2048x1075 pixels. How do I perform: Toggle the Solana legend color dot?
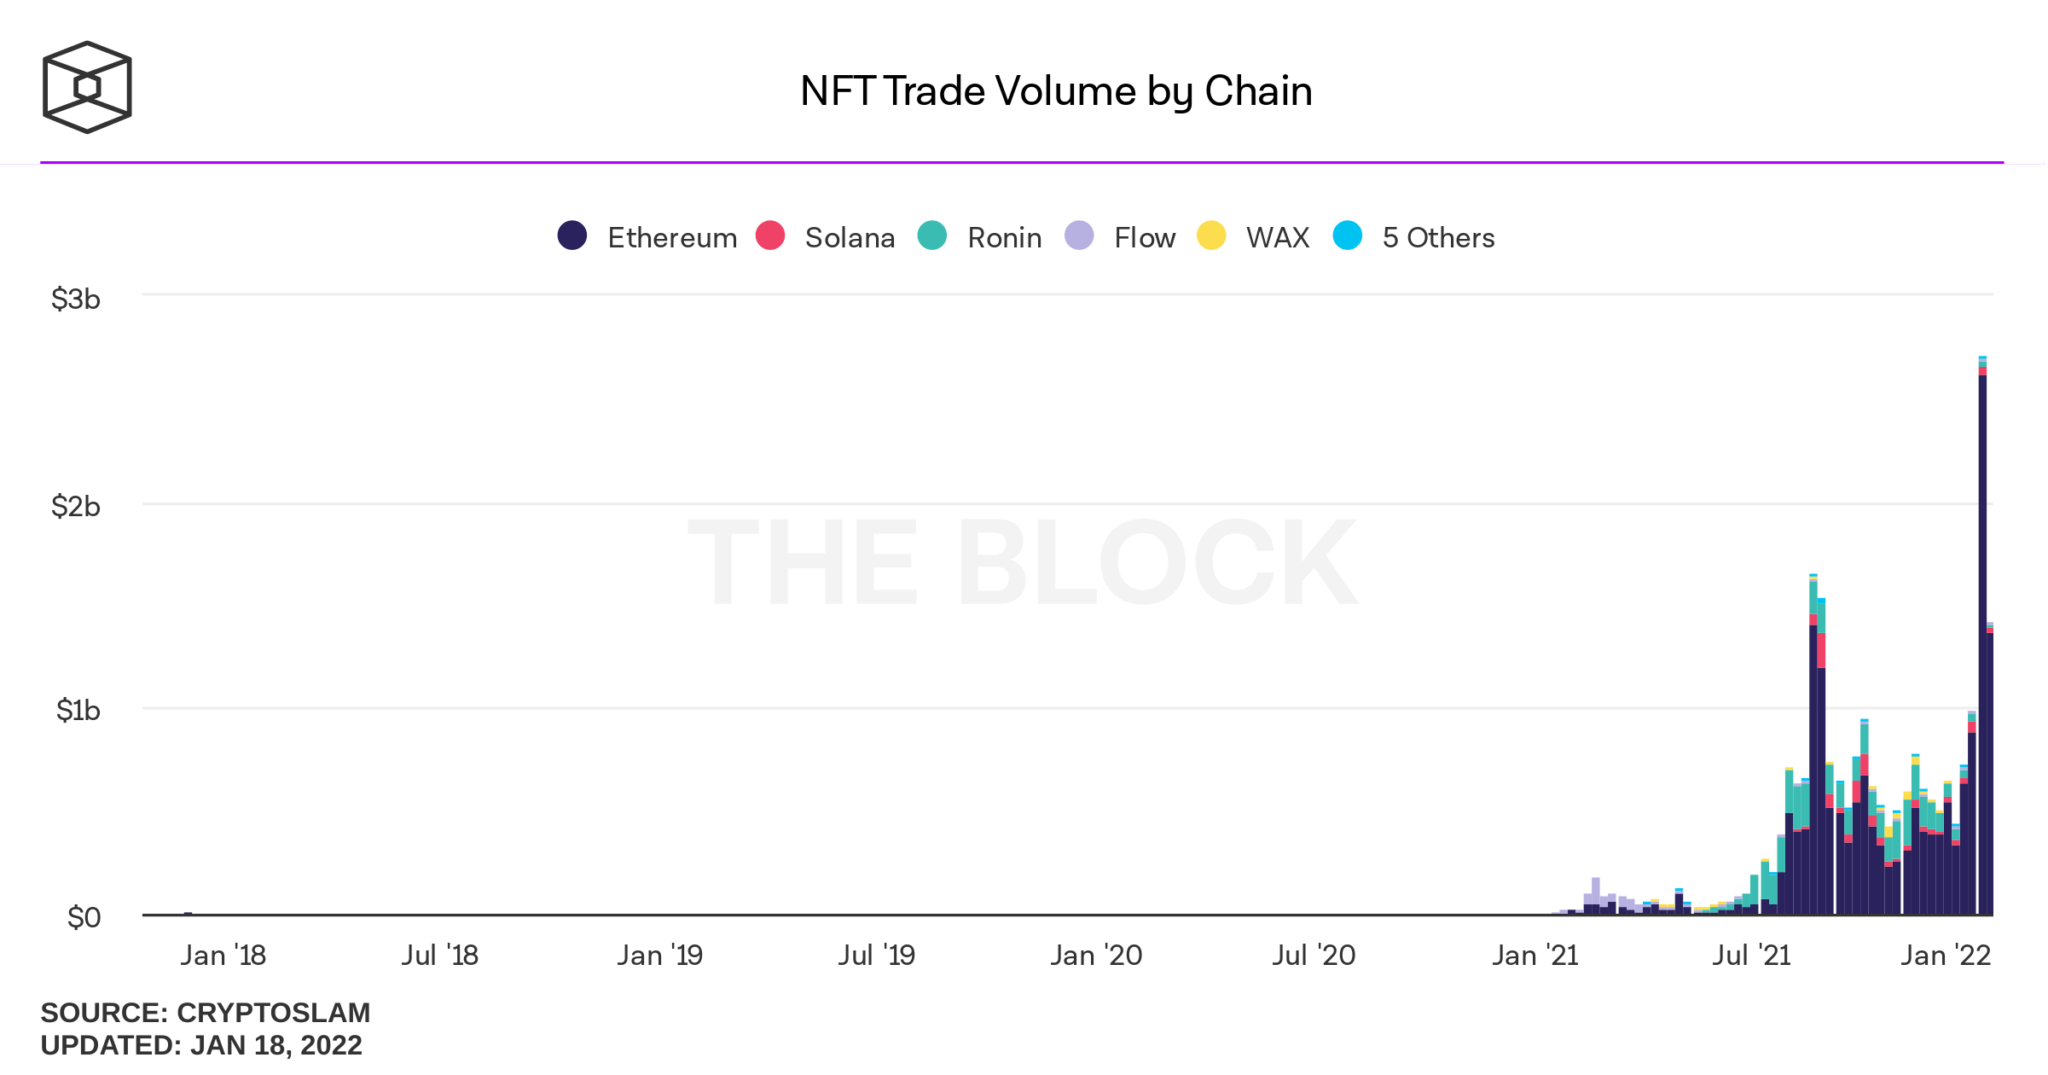click(x=770, y=236)
